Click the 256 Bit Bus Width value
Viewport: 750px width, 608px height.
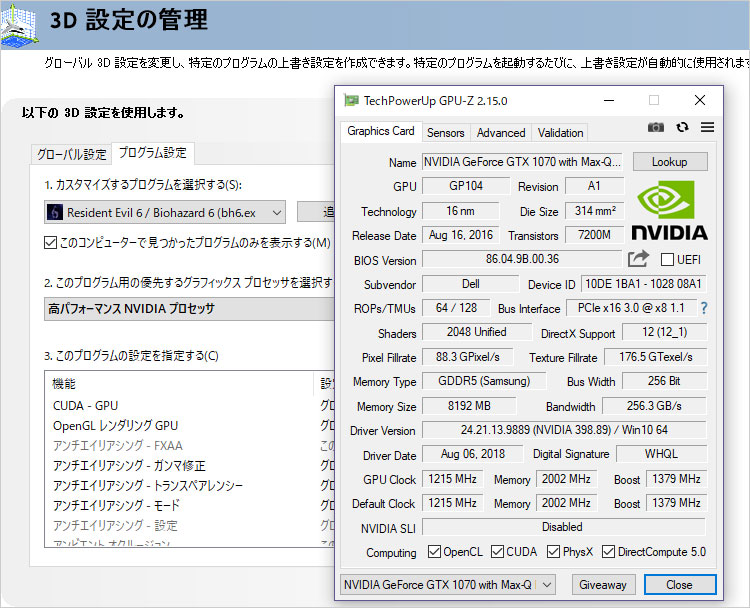664,381
